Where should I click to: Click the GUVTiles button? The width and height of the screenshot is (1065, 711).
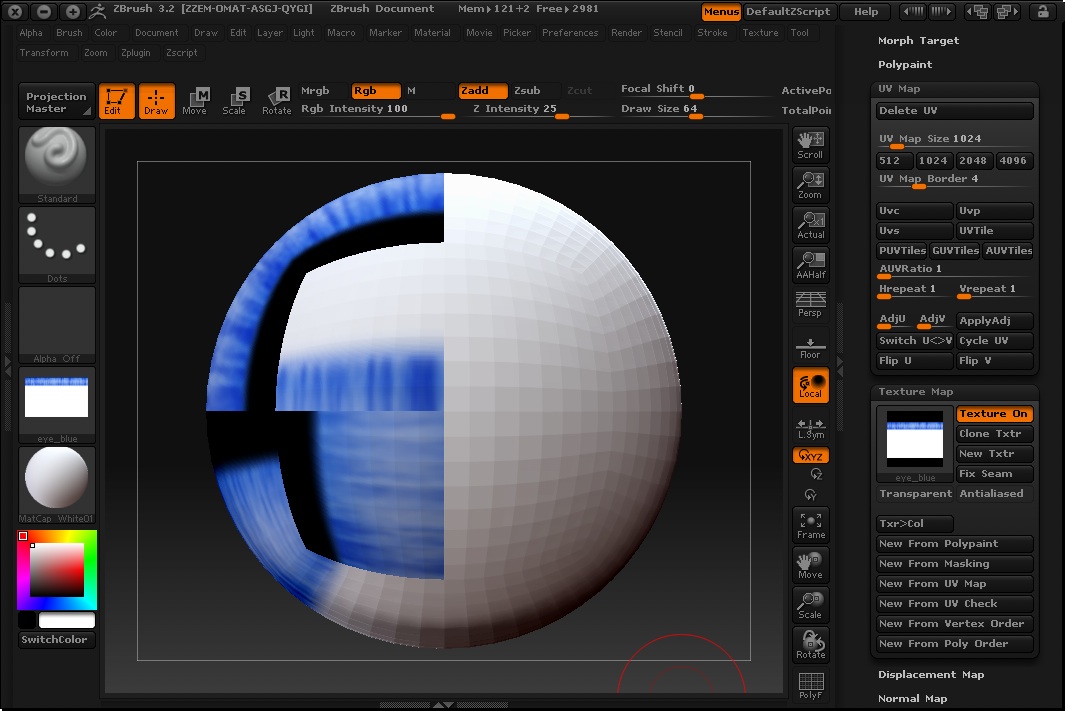955,251
